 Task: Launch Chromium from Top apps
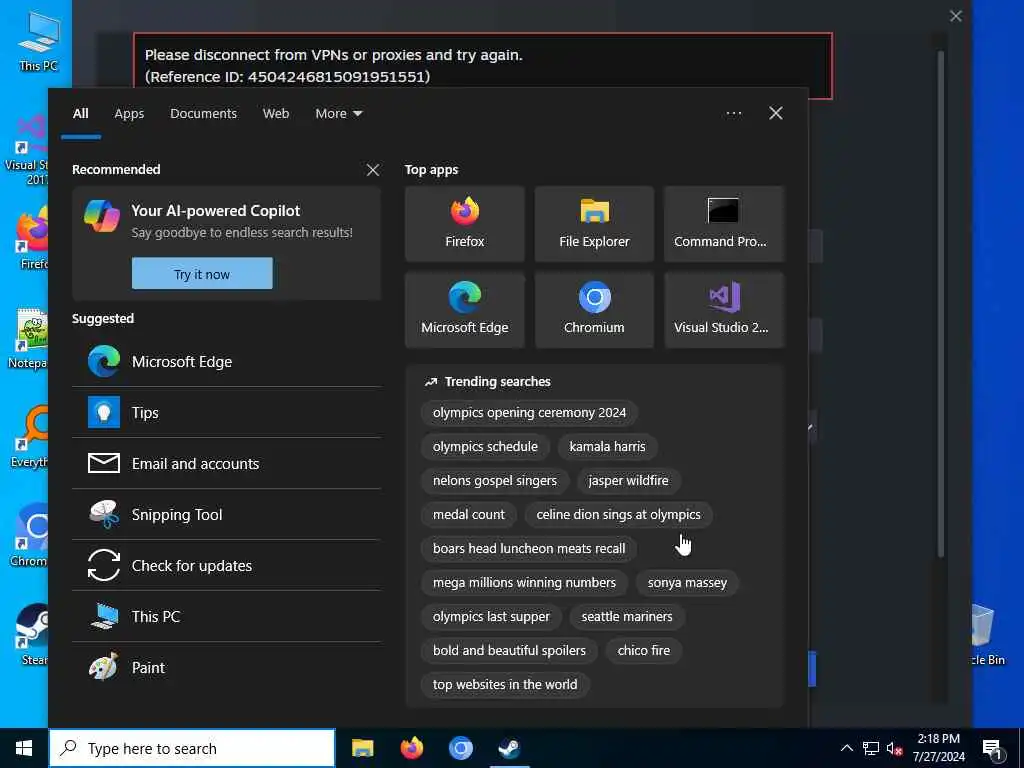[x=594, y=310]
